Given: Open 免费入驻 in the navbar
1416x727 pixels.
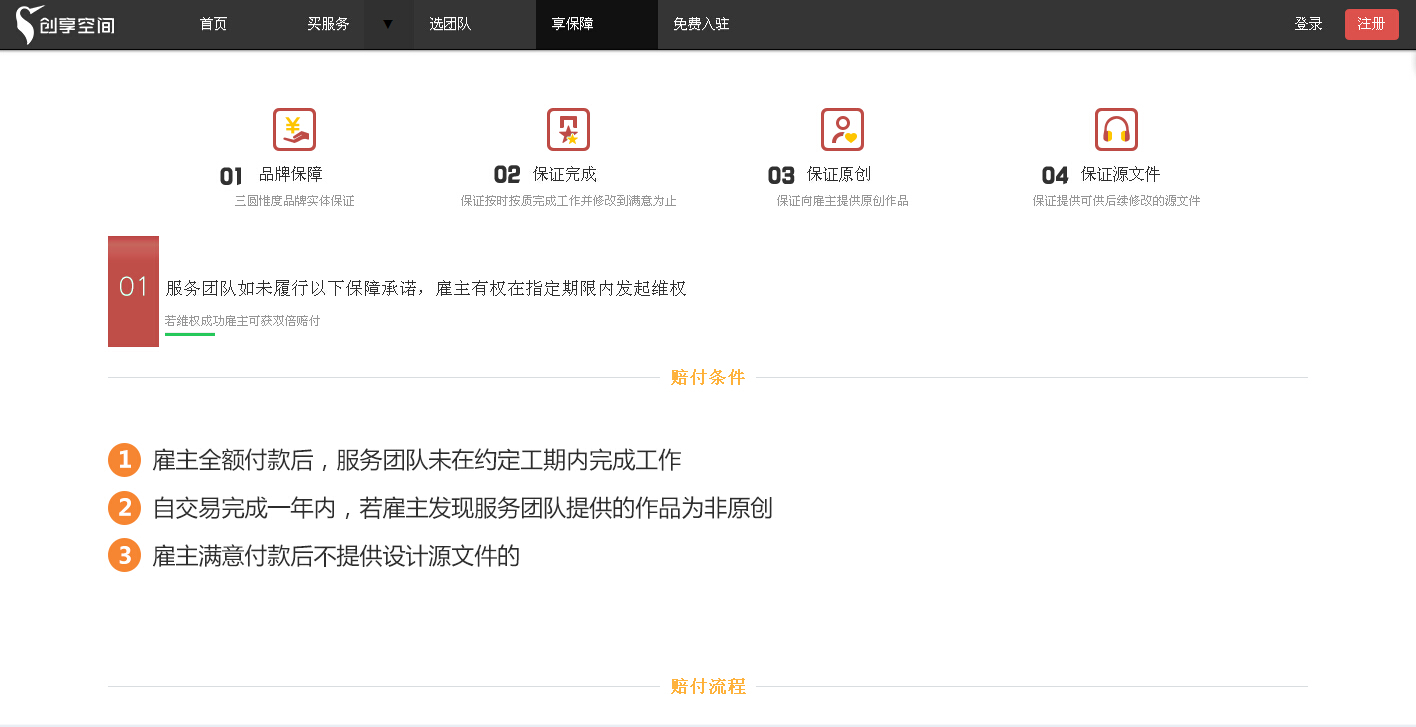Looking at the screenshot, I should [701, 24].
